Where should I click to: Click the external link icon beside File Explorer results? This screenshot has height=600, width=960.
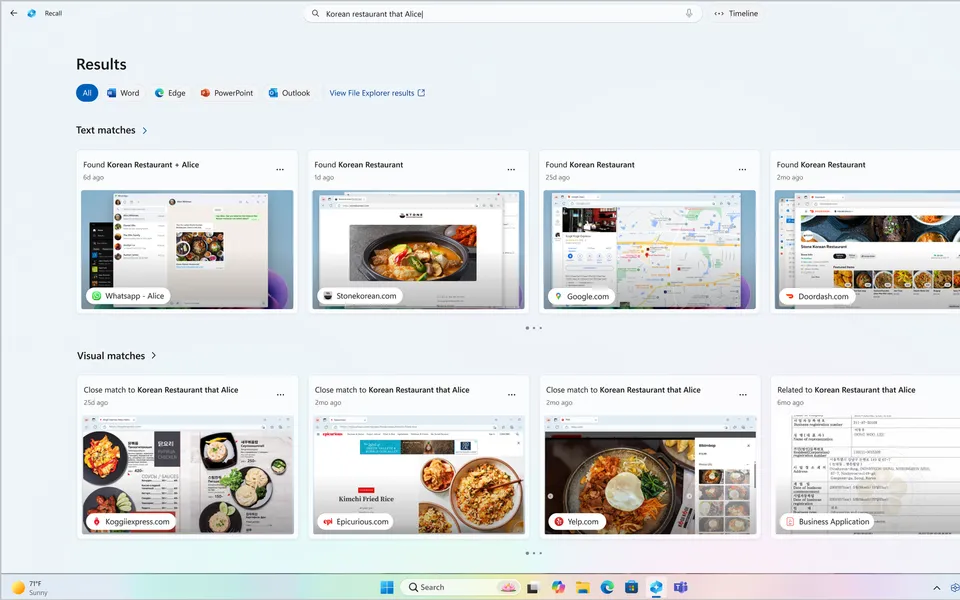pos(421,93)
